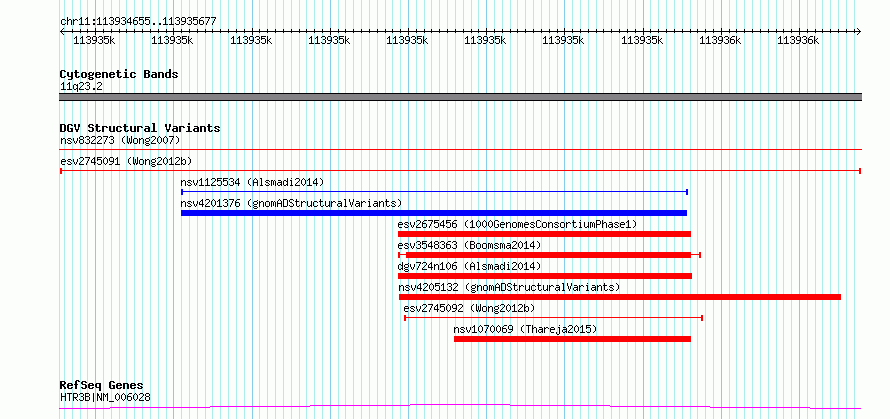Viewport: 890px width, 419px height.
Task: Click the esv2745091 red span line
Action: tap(460, 171)
